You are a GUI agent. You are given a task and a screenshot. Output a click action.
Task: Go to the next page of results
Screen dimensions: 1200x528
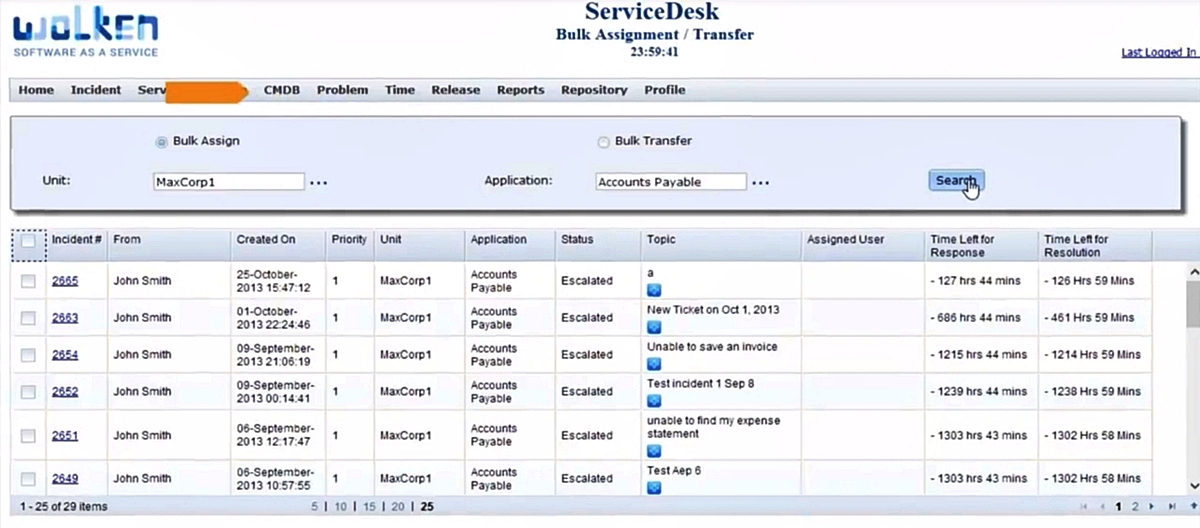pos(1153,507)
